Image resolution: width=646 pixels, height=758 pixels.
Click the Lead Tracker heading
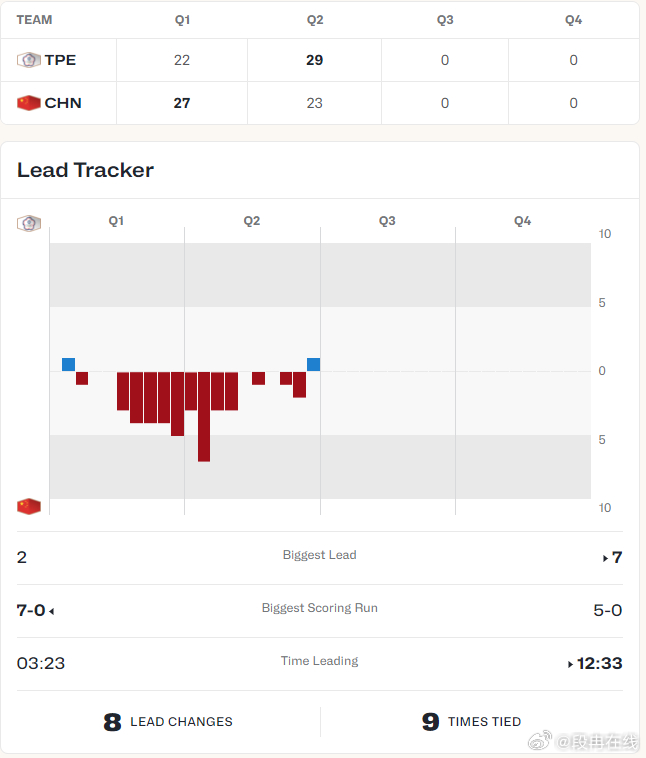[x=85, y=170]
